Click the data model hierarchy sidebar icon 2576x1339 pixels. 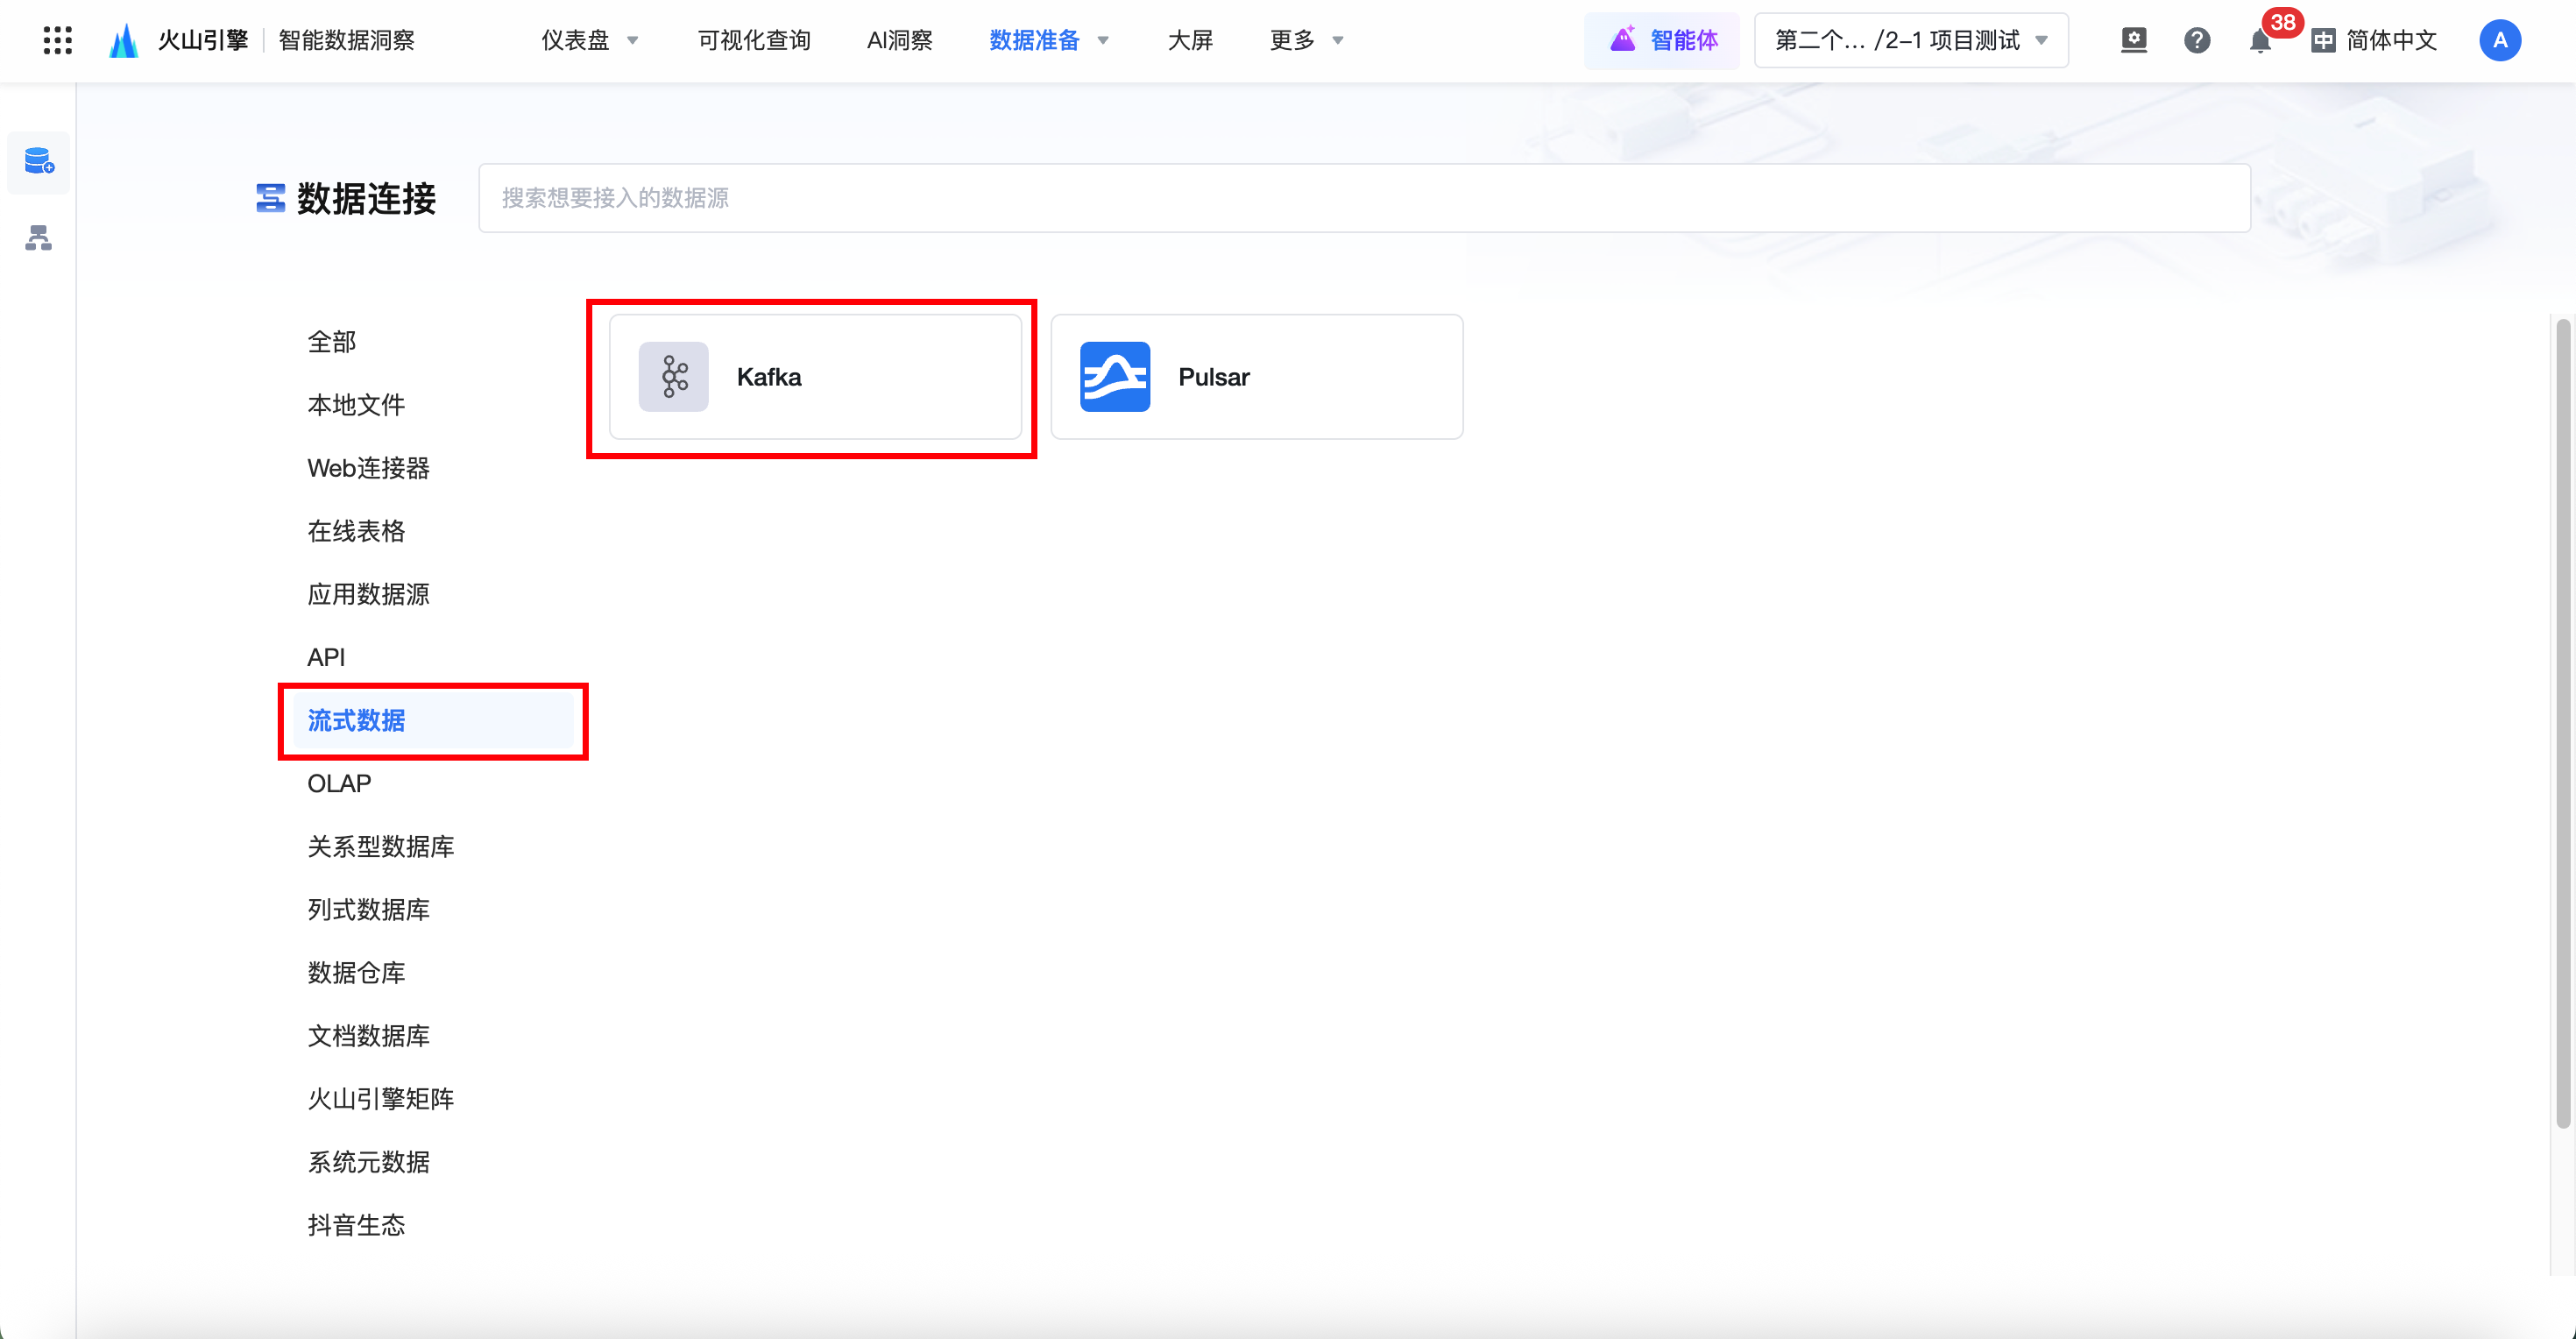click(39, 238)
